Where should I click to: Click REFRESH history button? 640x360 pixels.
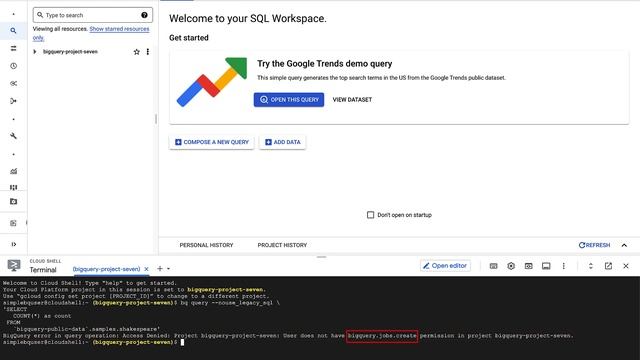[x=594, y=245]
